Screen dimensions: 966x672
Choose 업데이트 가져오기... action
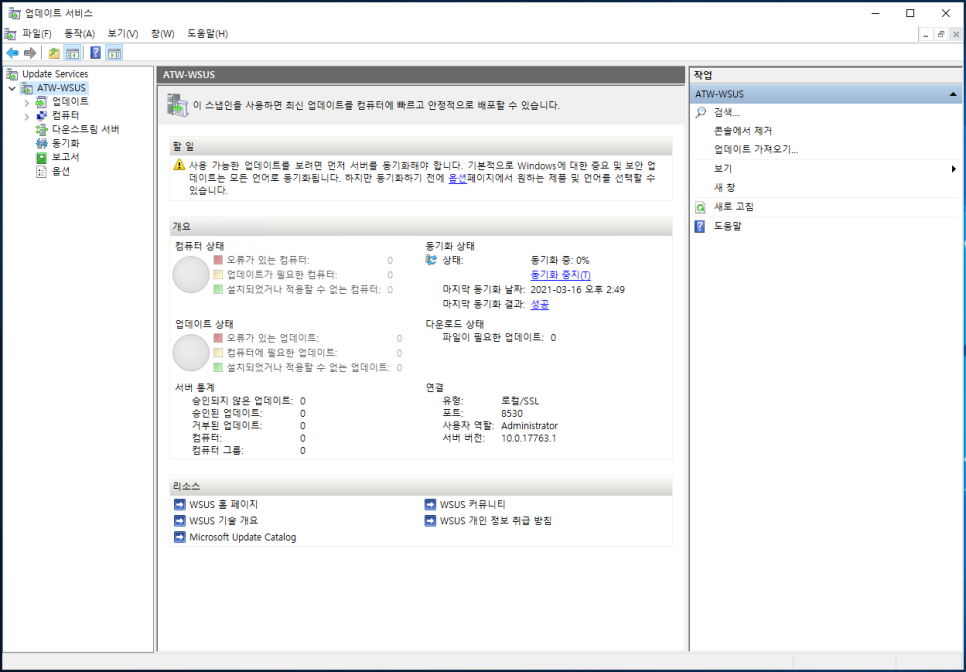(x=756, y=150)
